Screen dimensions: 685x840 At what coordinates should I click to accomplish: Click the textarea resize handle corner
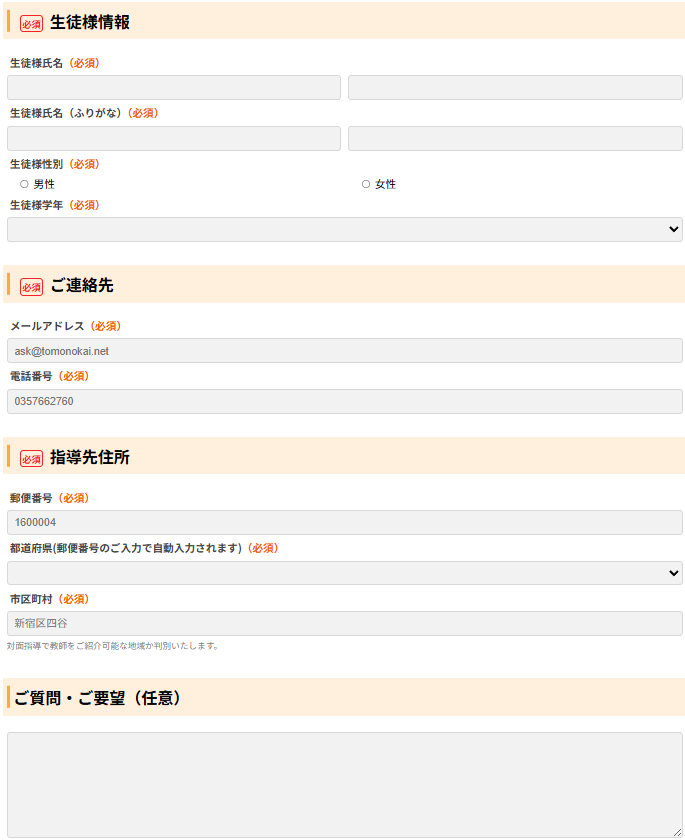pyautogui.click(x=677, y=832)
